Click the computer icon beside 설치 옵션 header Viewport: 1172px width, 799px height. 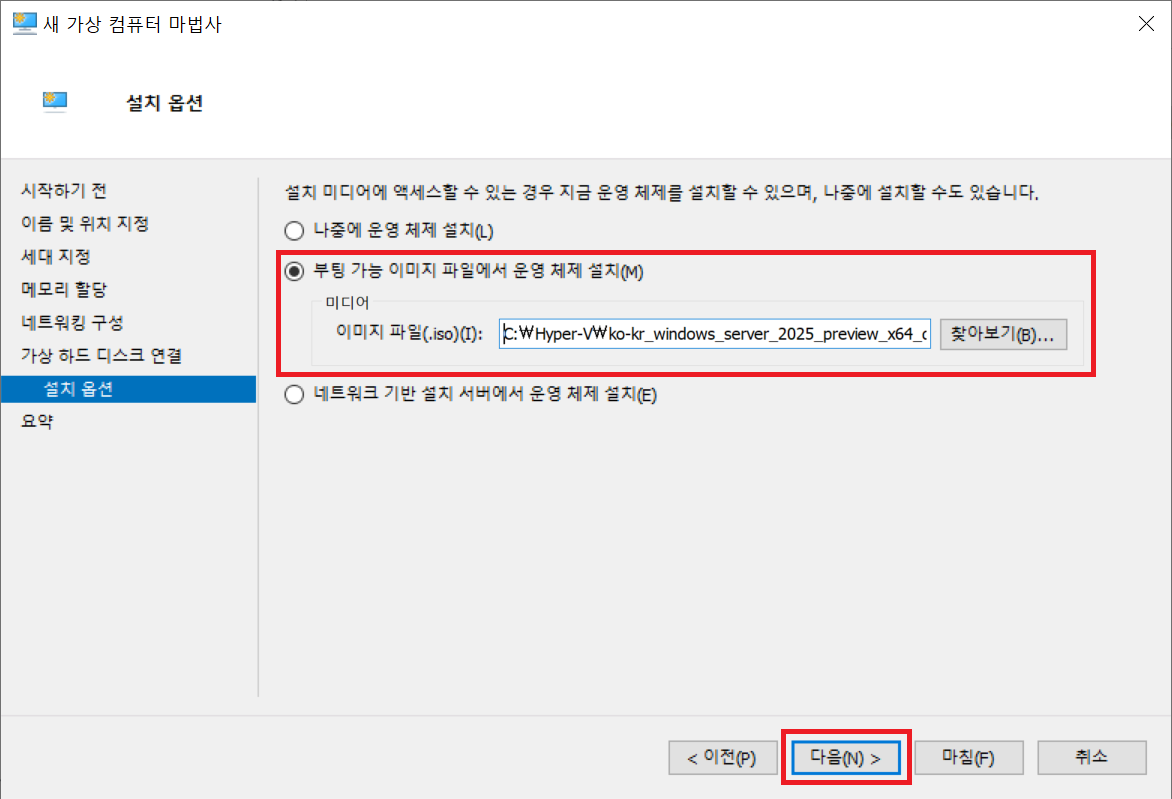click(55, 101)
